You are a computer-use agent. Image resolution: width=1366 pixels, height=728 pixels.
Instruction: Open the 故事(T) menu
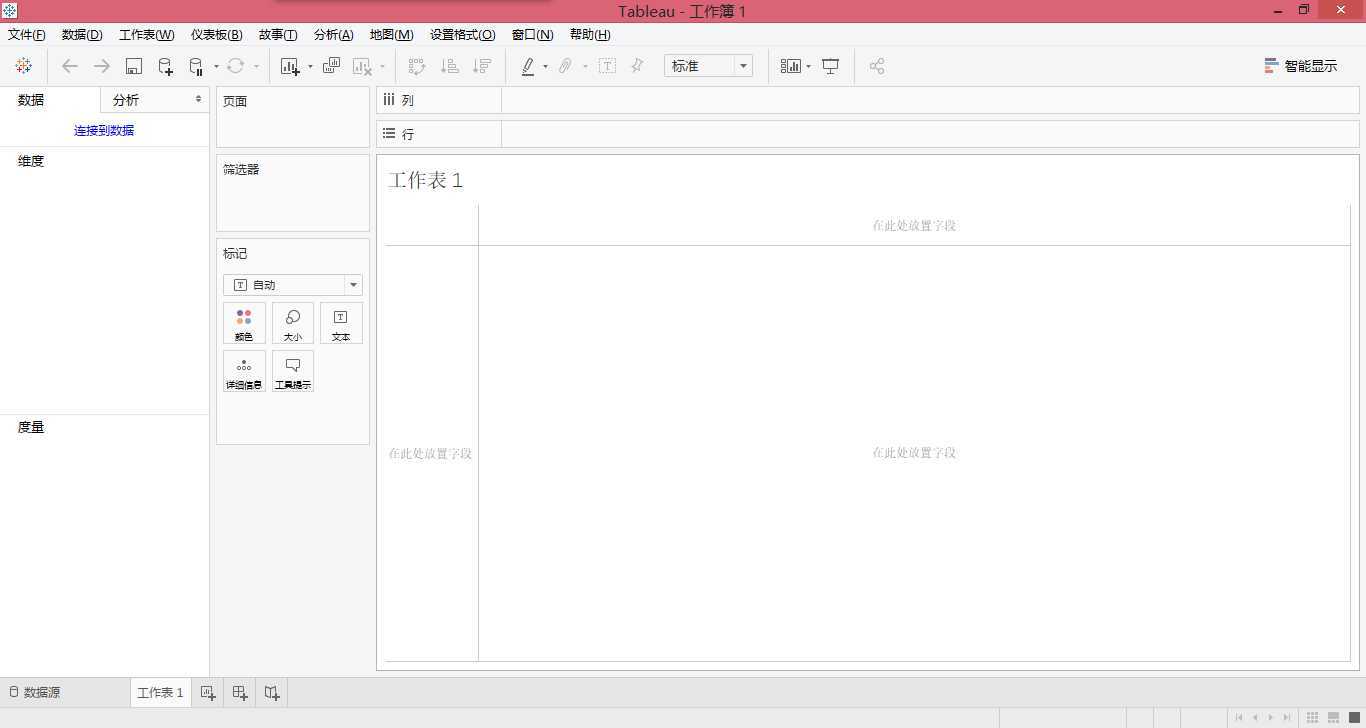(x=278, y=34)
